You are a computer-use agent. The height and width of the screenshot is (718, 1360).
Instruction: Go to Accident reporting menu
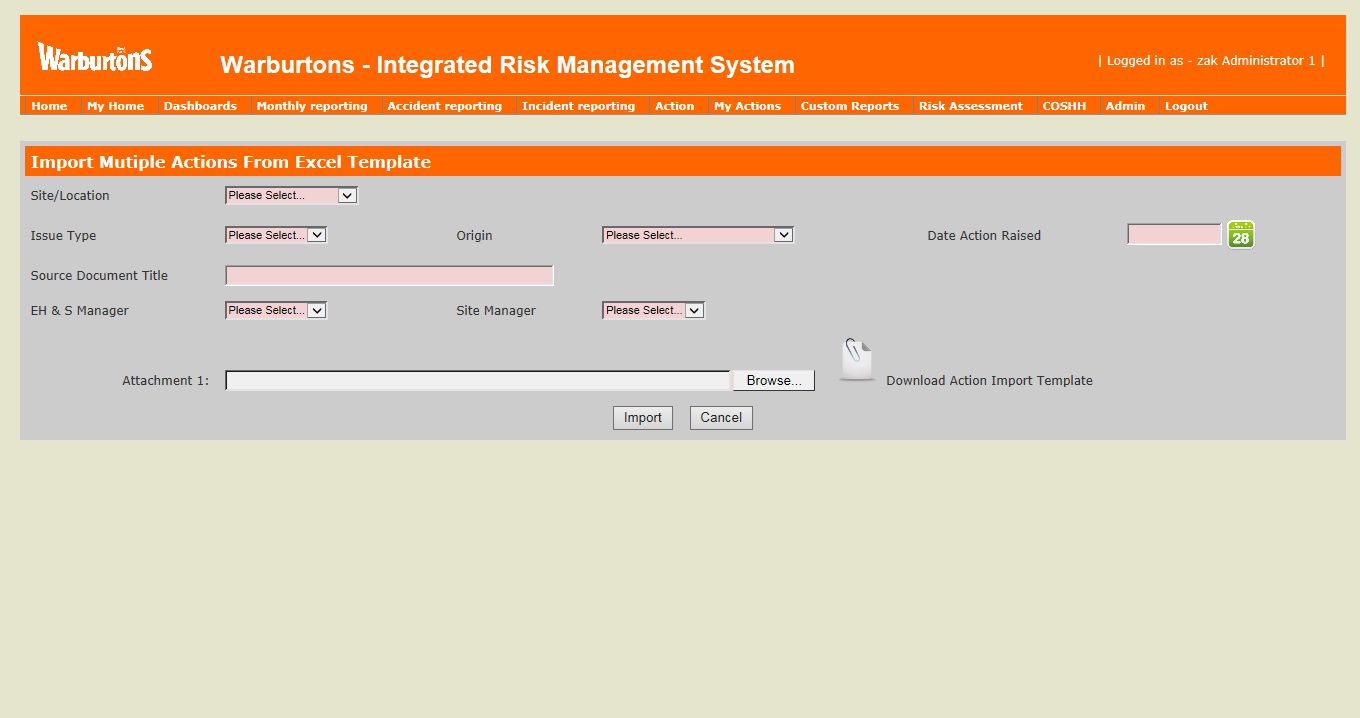click(x=444, y=106)
